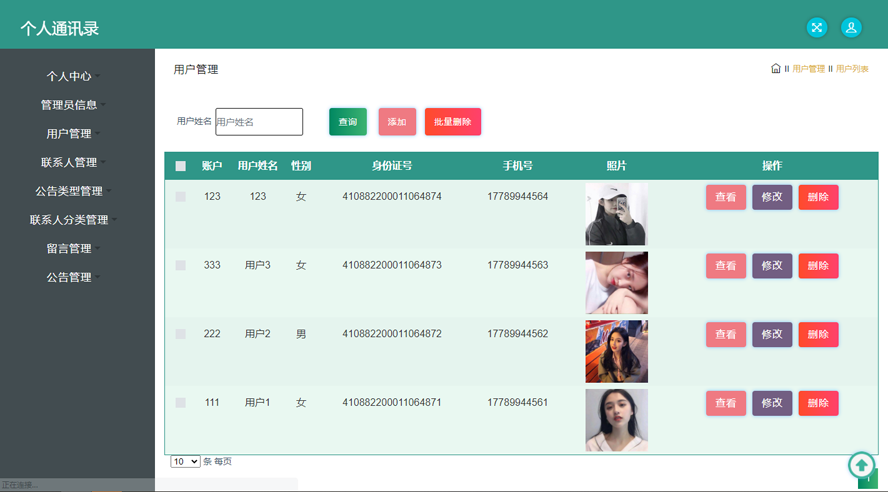Select phone number 17789944561
The width and height of the screenshot is (888, 492).
pos(518,403)
